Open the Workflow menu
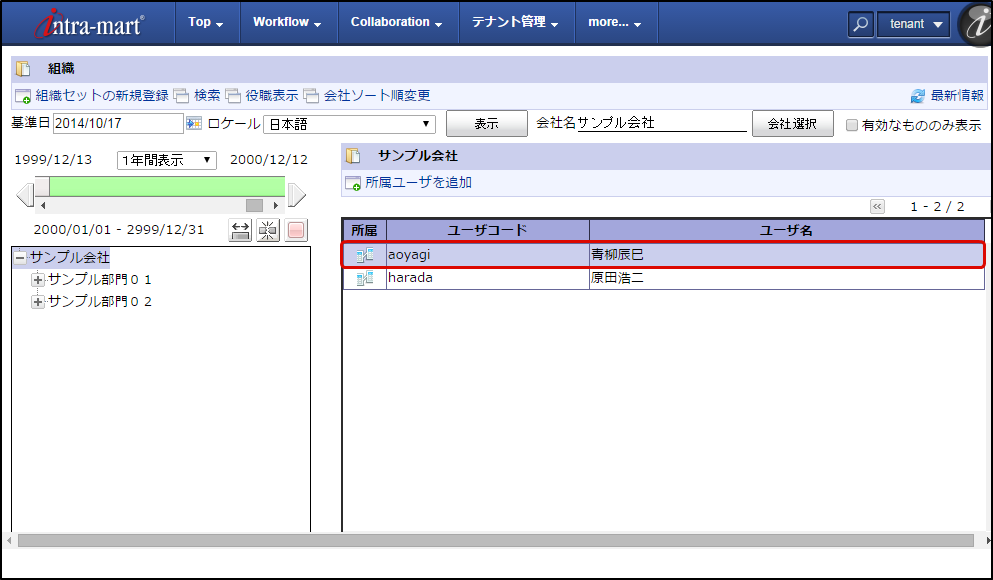 pos(286,22)
